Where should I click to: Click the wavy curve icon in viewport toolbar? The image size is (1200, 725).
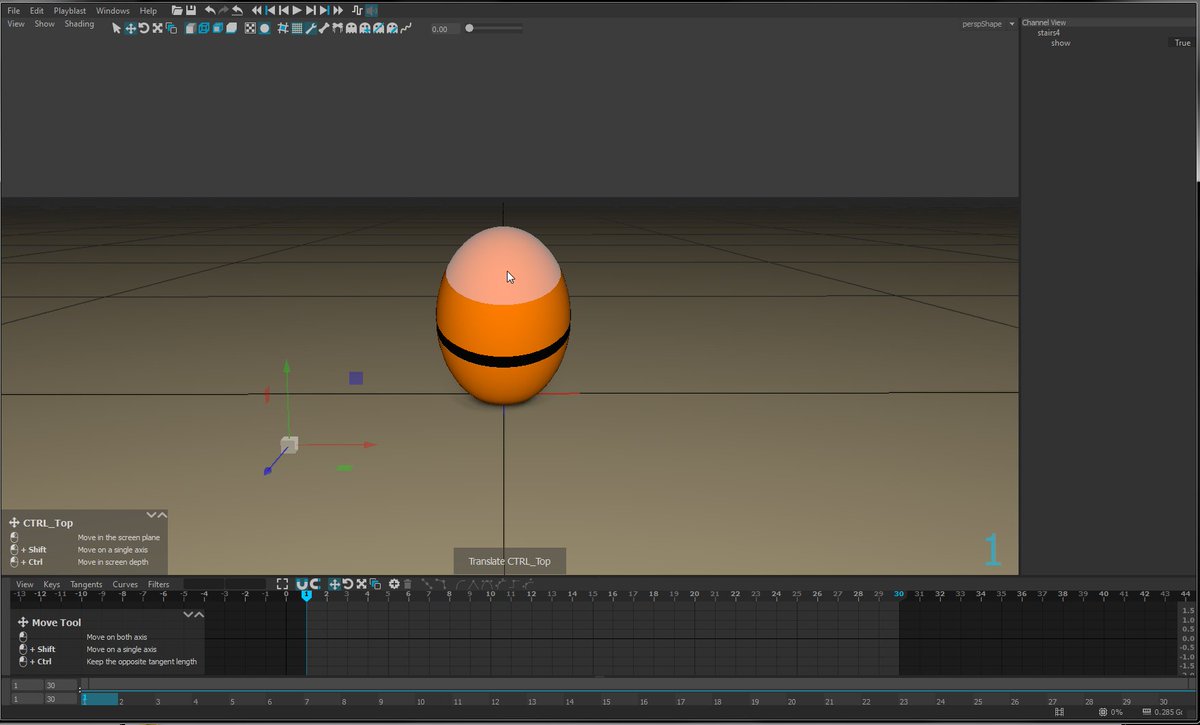(x=405, y=28)
